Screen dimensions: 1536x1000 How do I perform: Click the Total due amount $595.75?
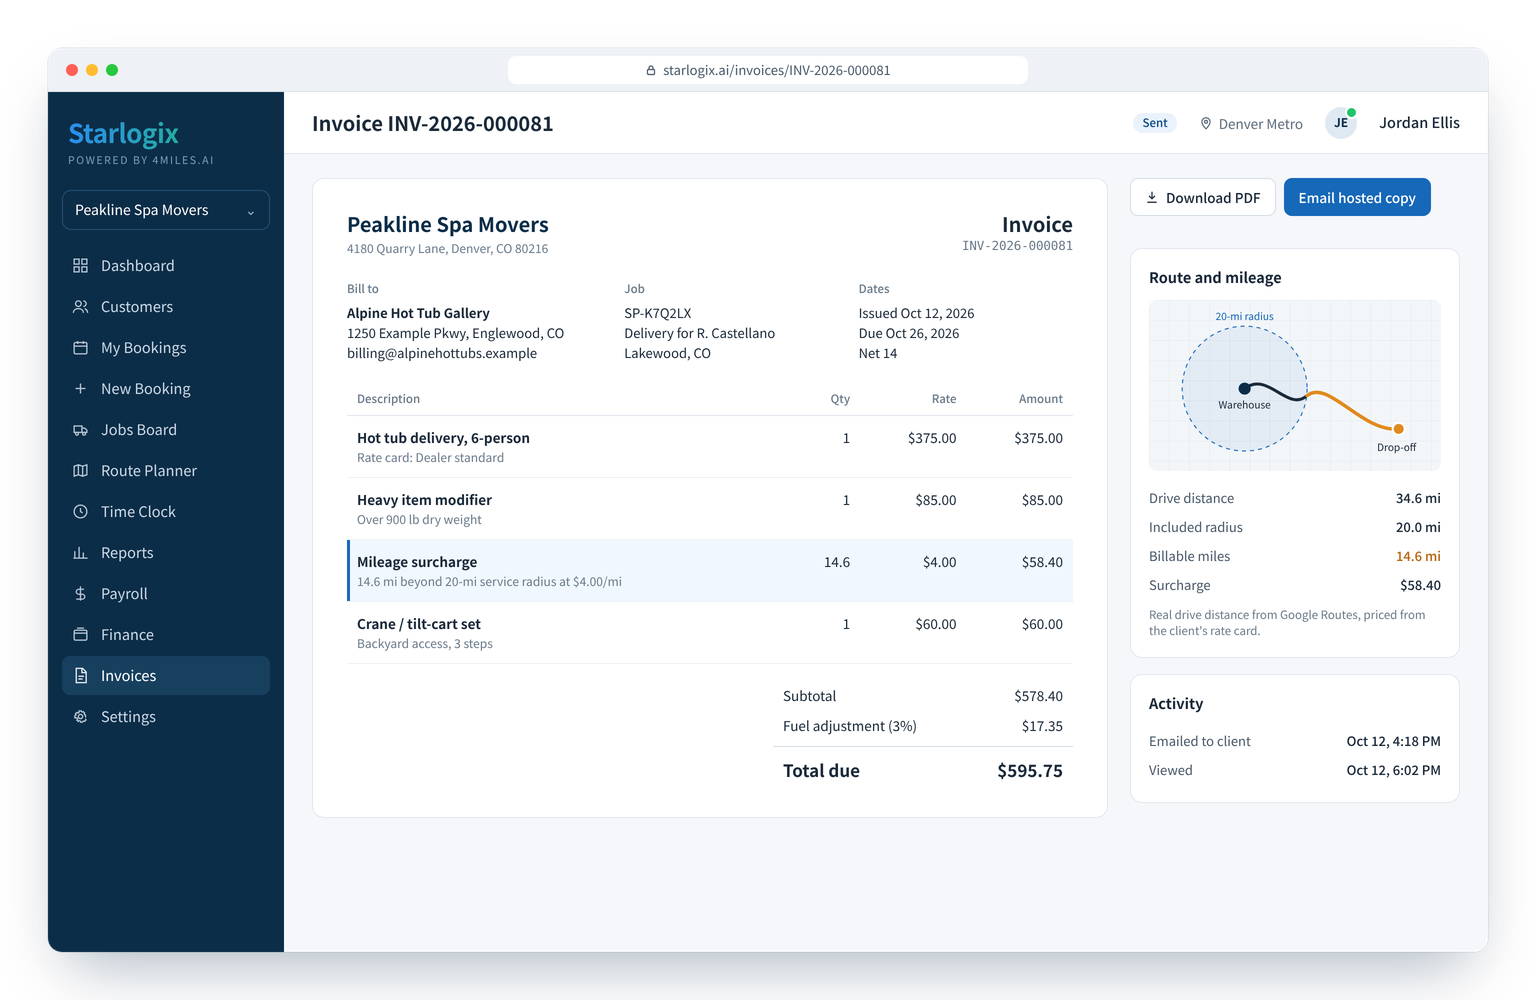[1029, 771]
